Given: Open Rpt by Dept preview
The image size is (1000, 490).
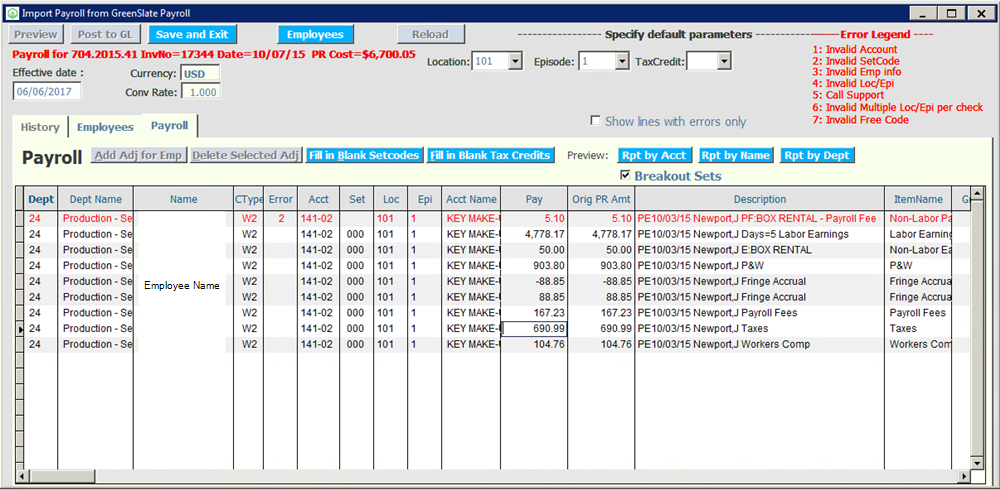Looking at the screenshot, I should [817, 155].
